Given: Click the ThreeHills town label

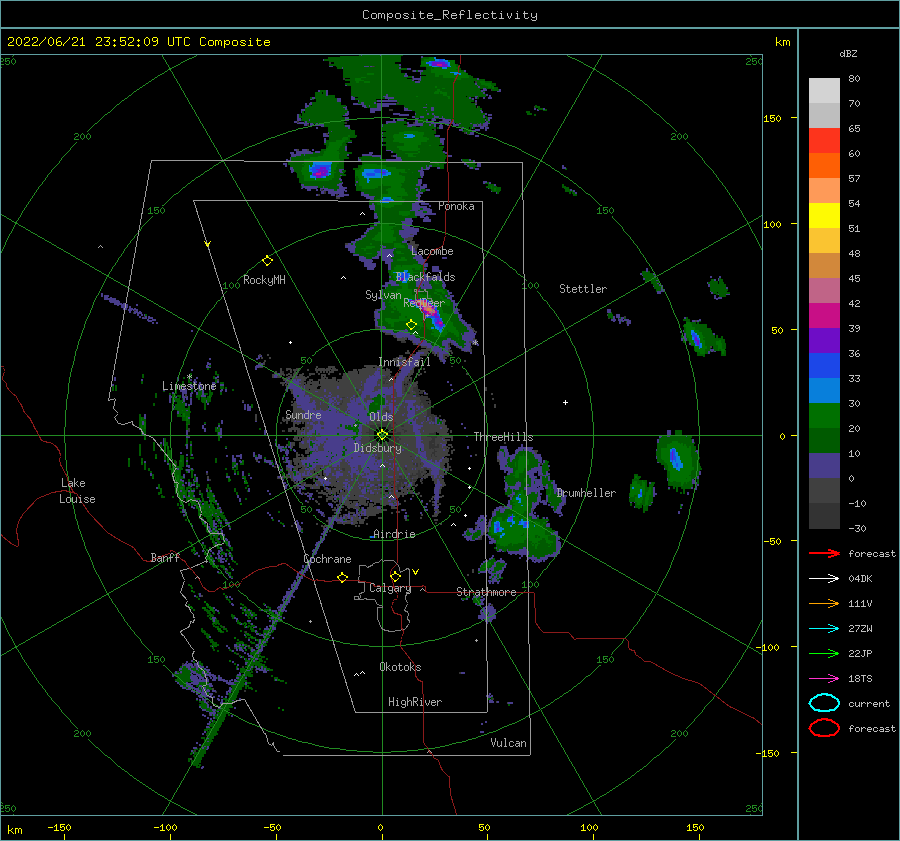Looking at the screenshot, I should [503, 437].
